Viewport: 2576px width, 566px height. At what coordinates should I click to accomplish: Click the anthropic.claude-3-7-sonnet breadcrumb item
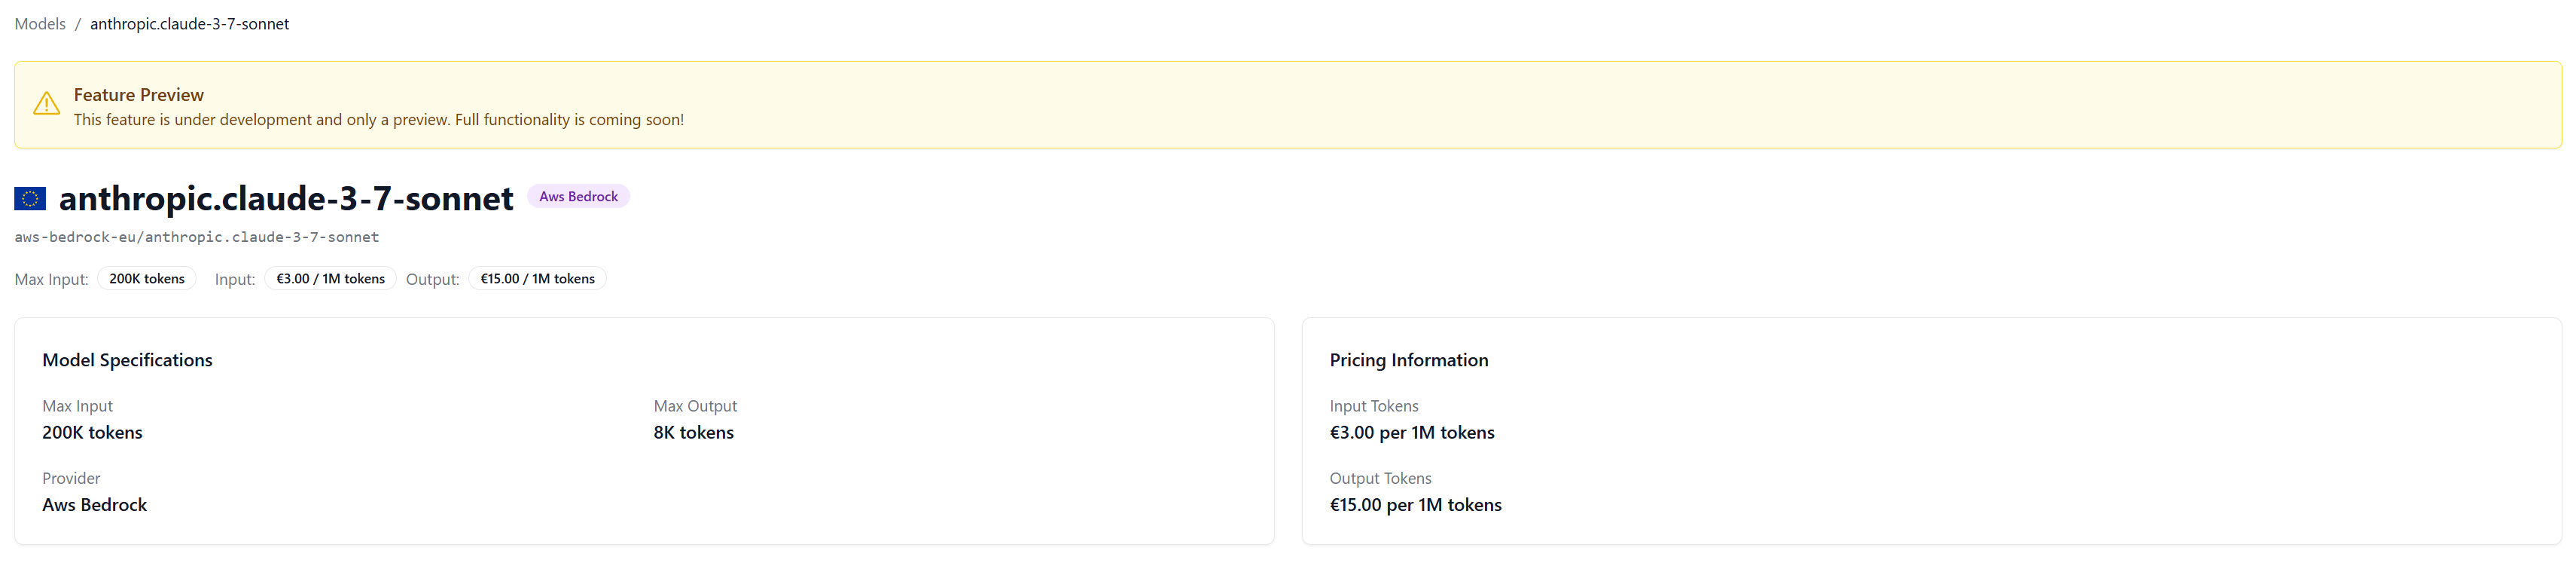[189, 24]
